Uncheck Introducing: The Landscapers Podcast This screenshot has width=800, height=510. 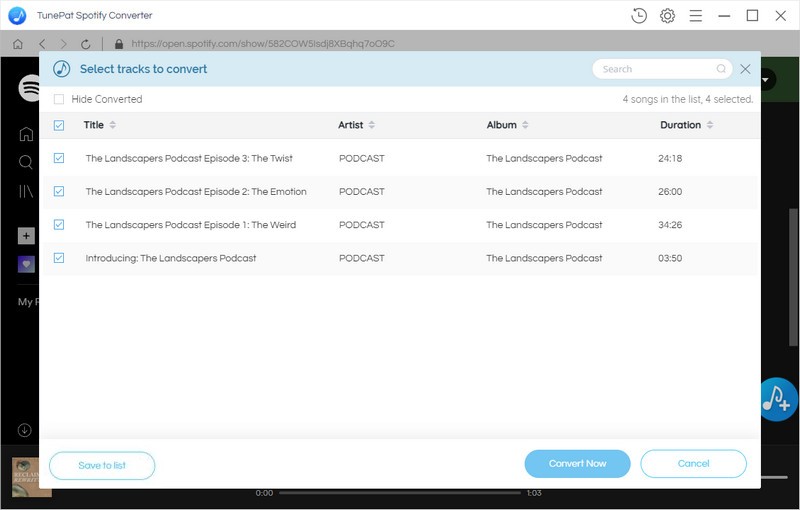pyautogui.click(x=59, y=258)
